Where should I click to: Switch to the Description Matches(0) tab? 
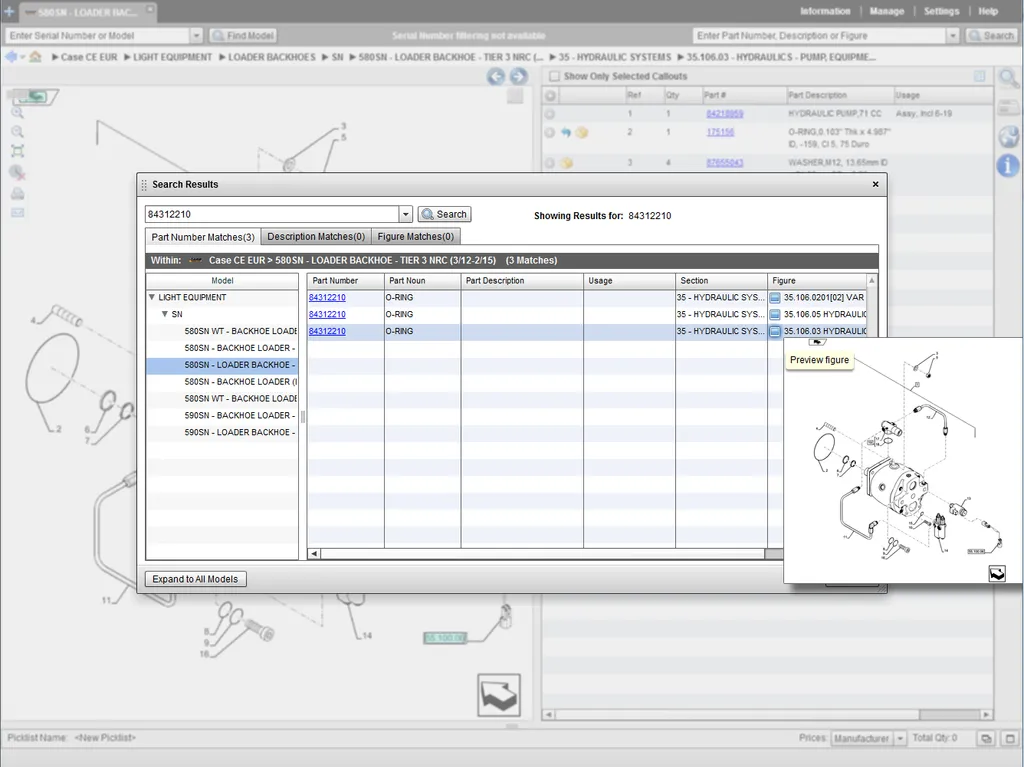(x=316, y=237)
